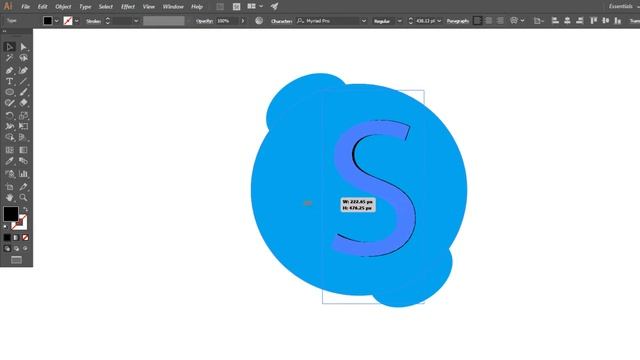
Task: Enable Draw Inside mode
Action: (x=25, y=248)
